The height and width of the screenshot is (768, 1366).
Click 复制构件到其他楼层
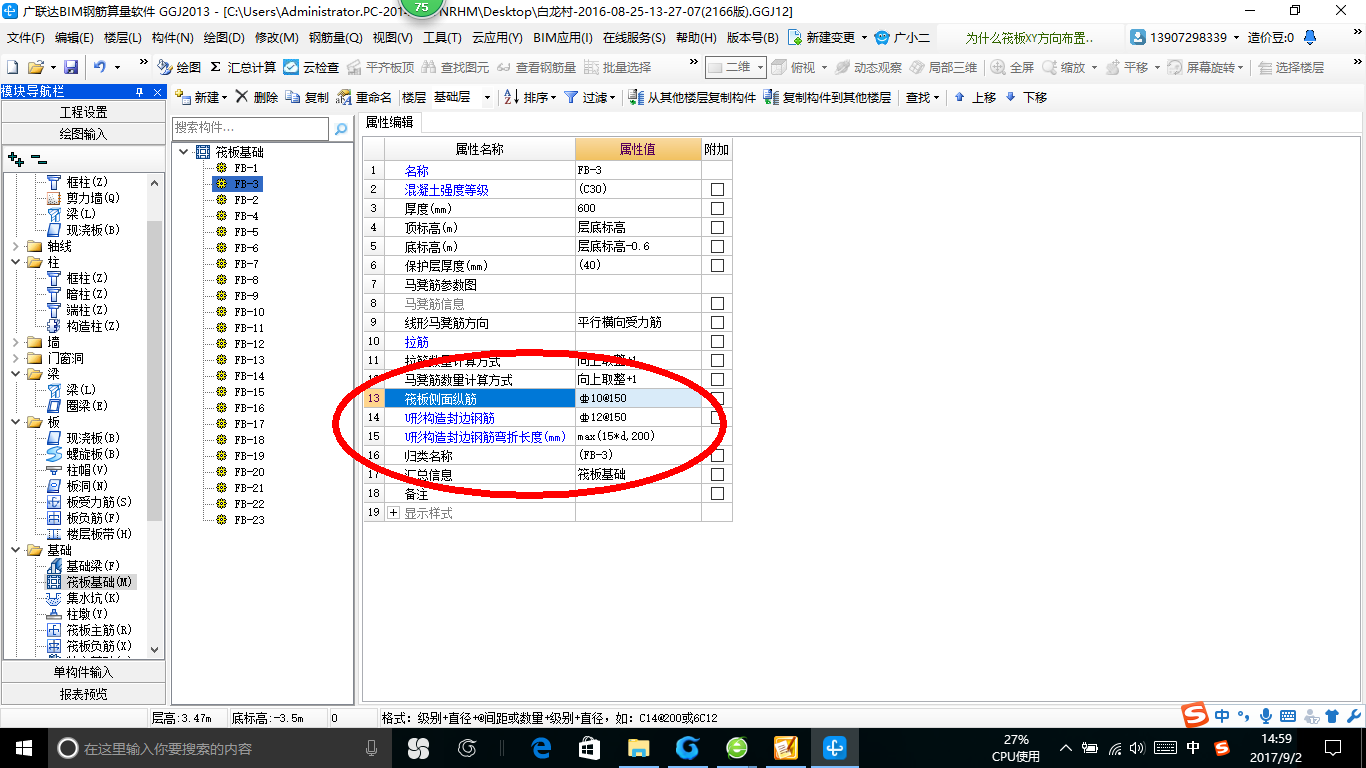click(x=827, y=97)
